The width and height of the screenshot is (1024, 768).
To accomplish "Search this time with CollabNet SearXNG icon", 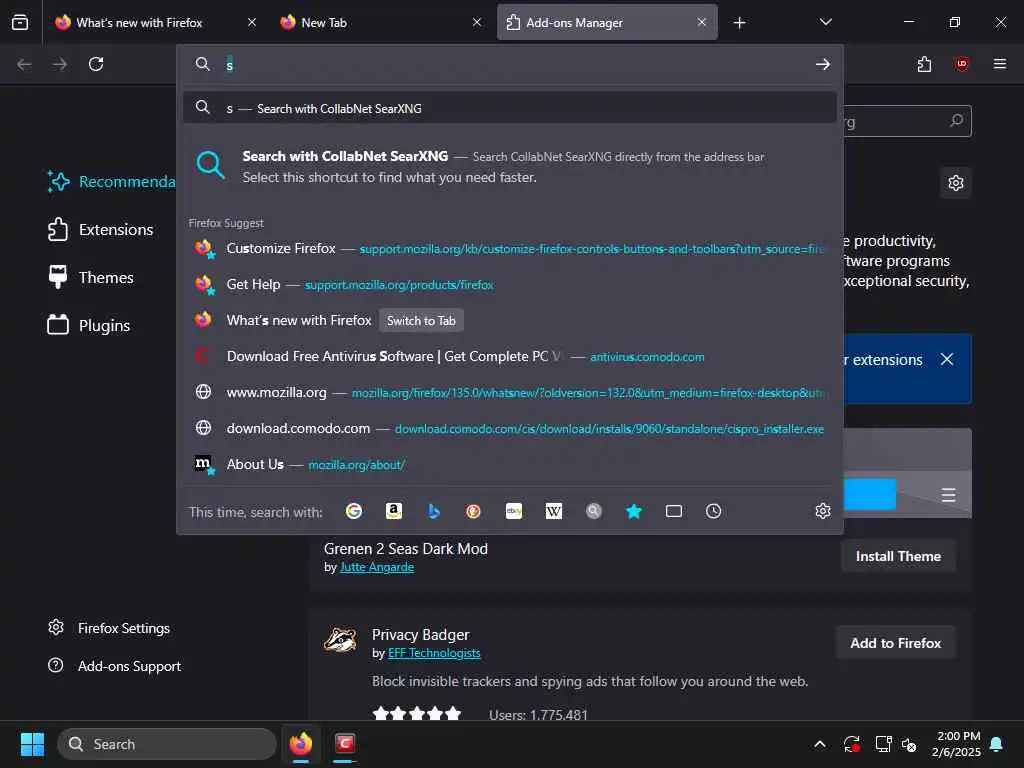I will click(x=594, y=511).
